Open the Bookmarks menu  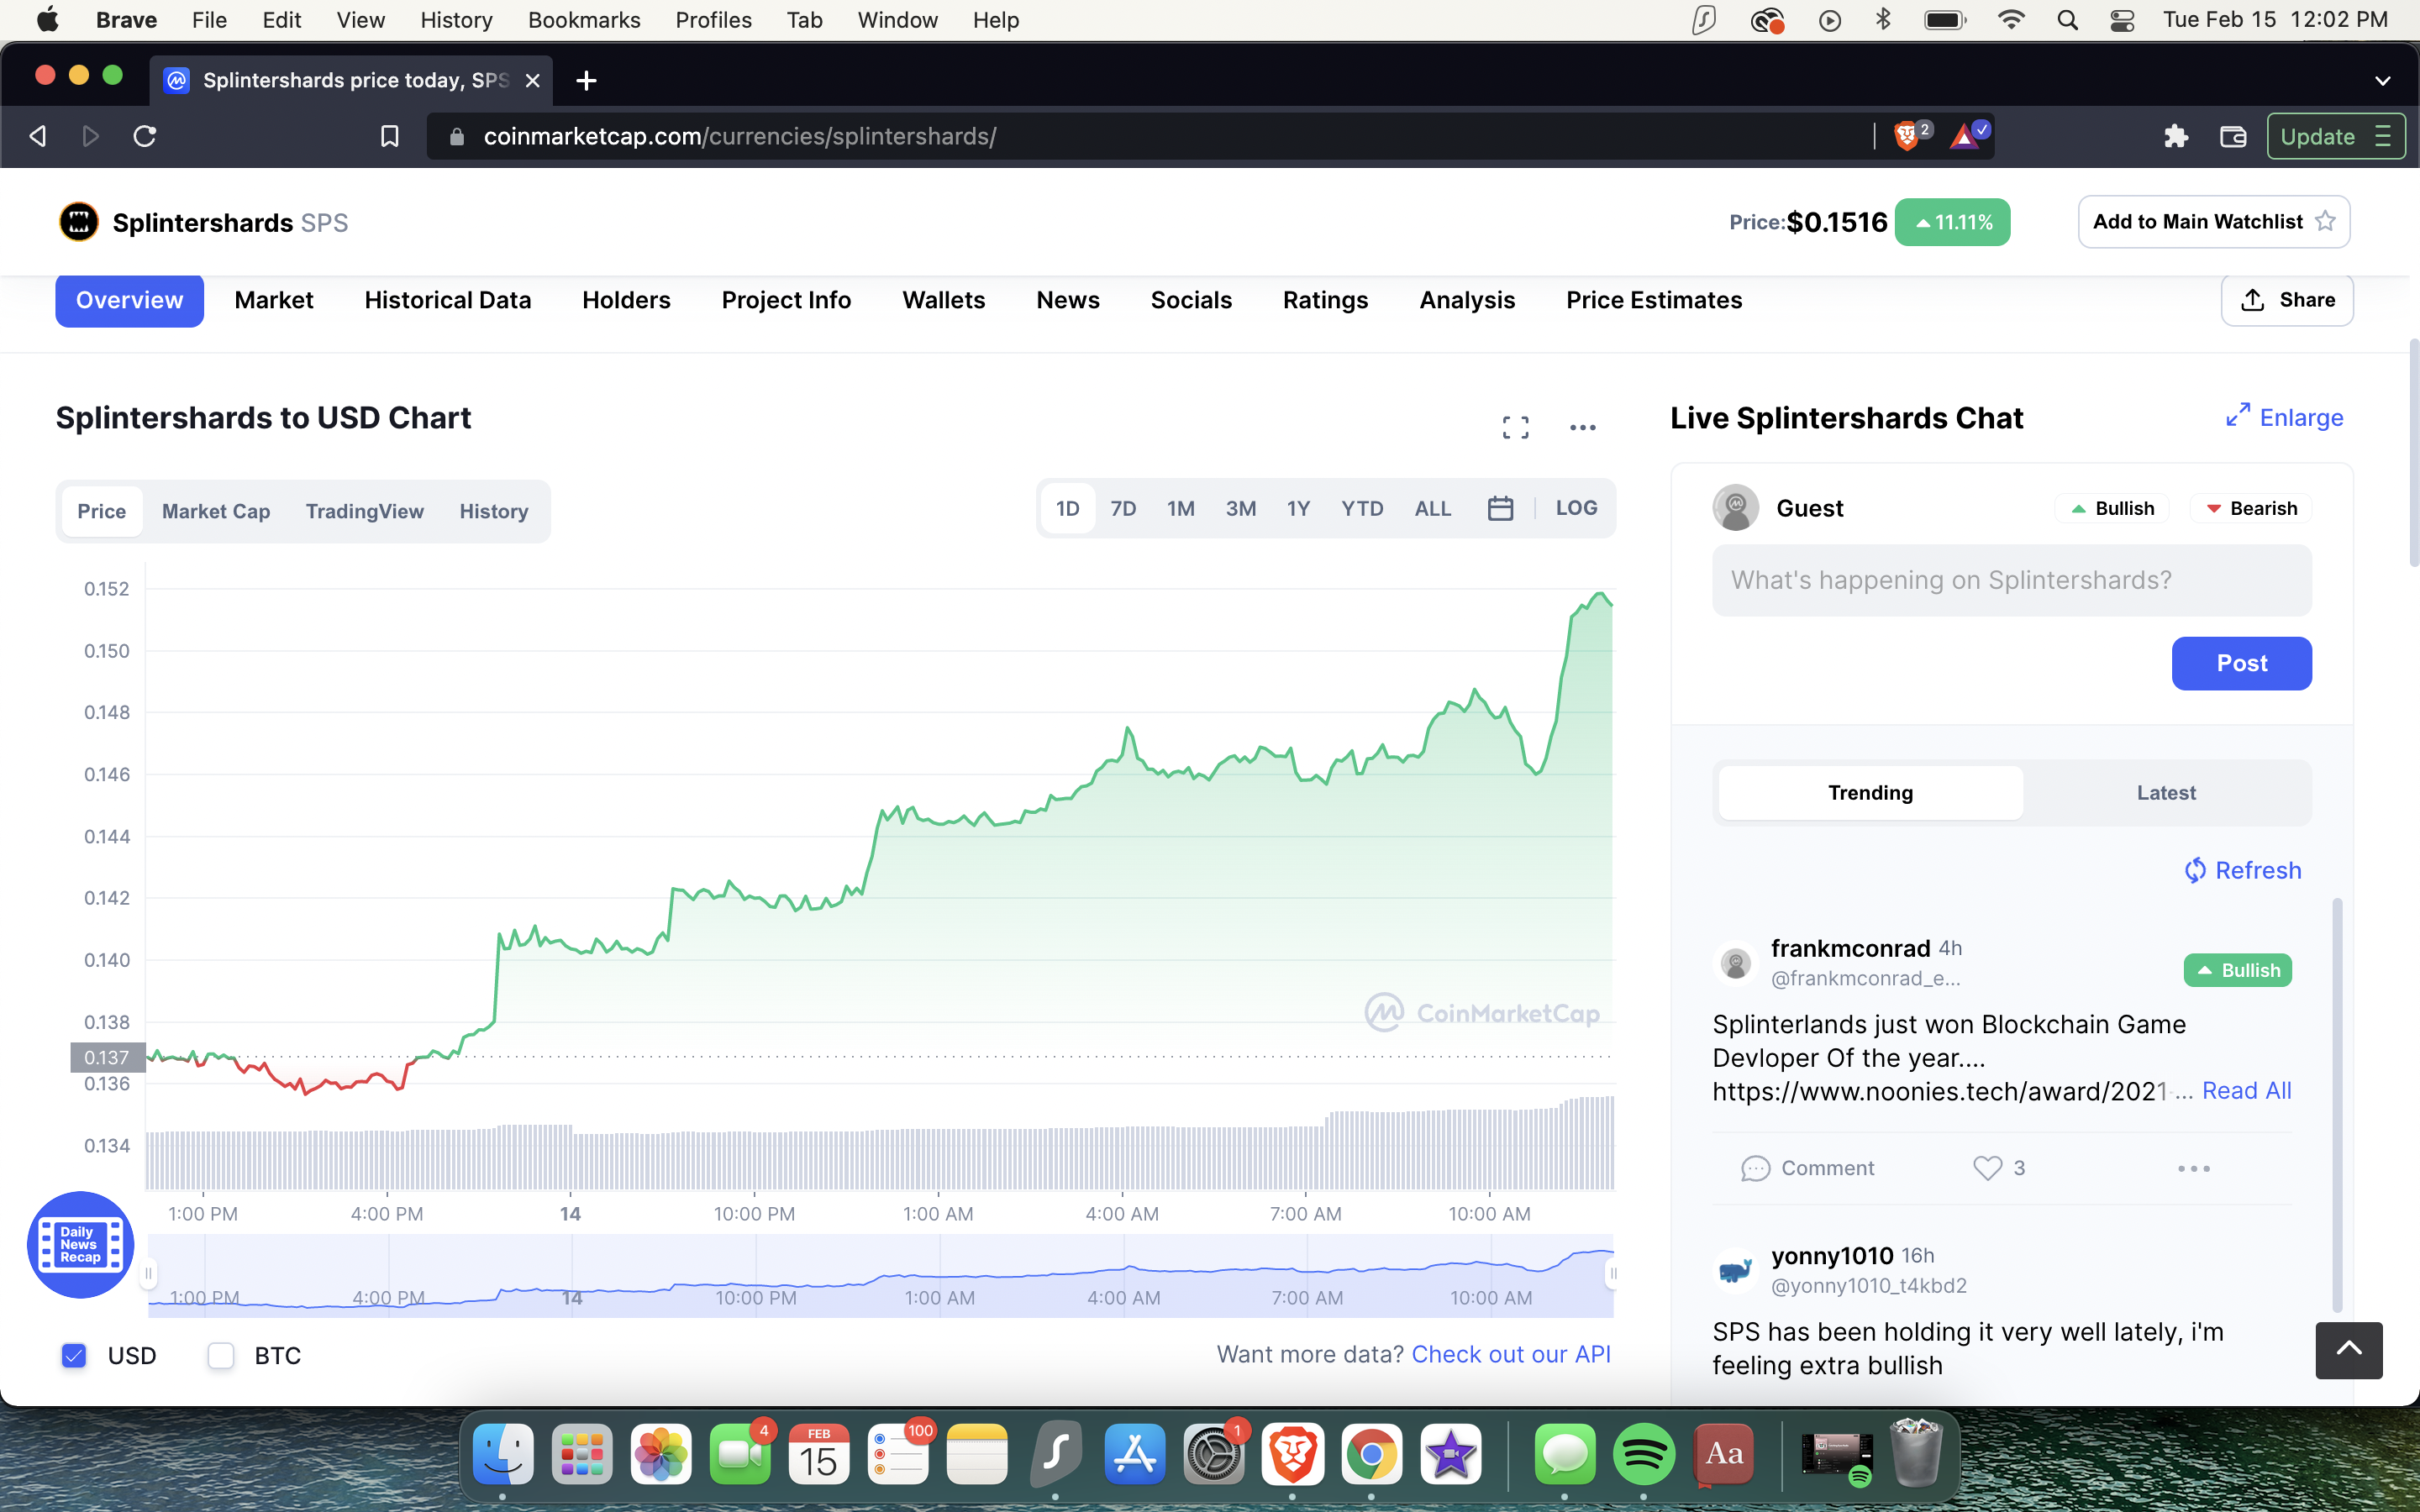[x=584, y=20]
